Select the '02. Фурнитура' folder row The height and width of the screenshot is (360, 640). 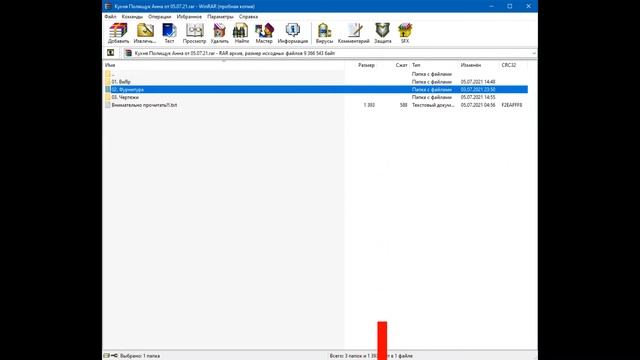point(316,89)
